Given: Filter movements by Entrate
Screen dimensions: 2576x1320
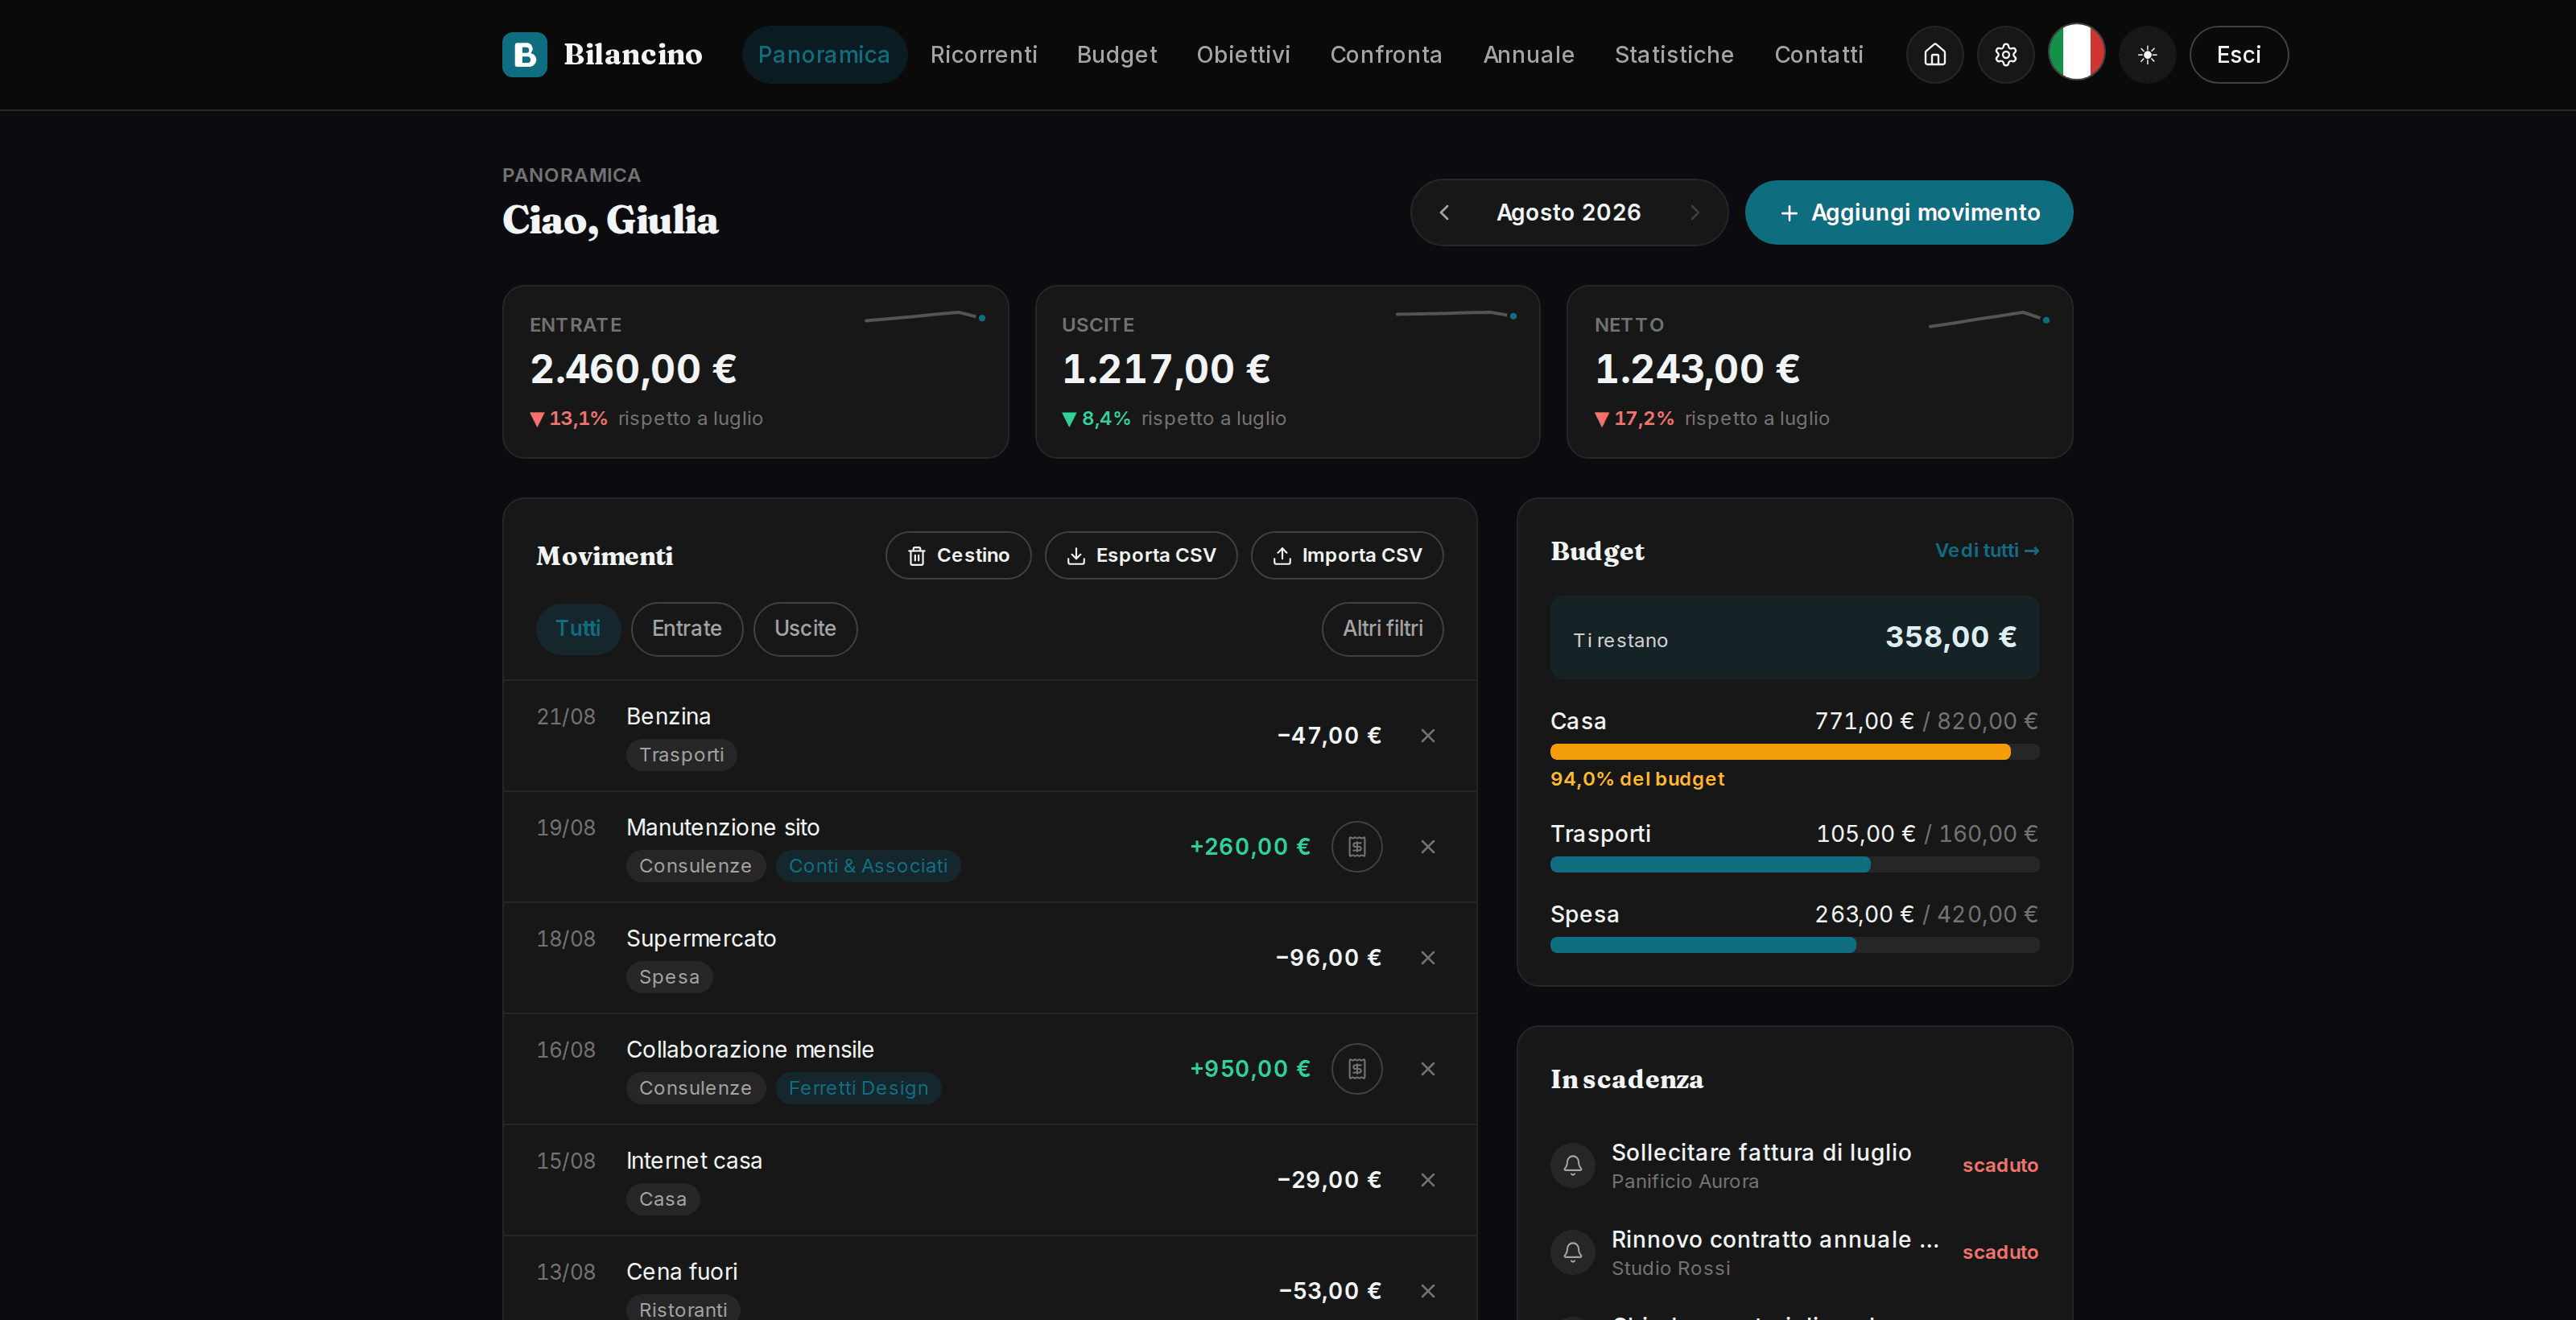Looking at the screenshot, I should click(x=687, y=629).
